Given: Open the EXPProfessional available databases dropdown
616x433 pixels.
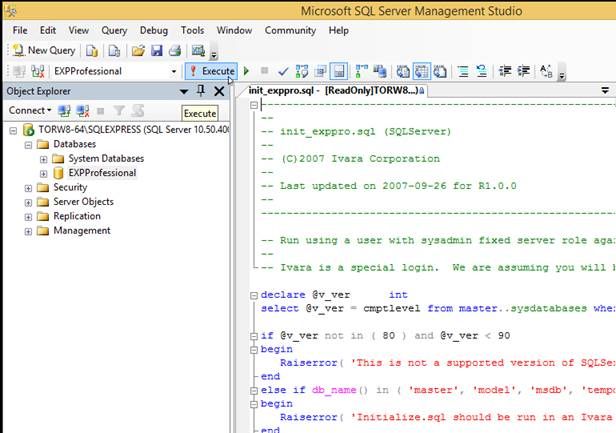Looking at the screenshot, I should 173,72.
